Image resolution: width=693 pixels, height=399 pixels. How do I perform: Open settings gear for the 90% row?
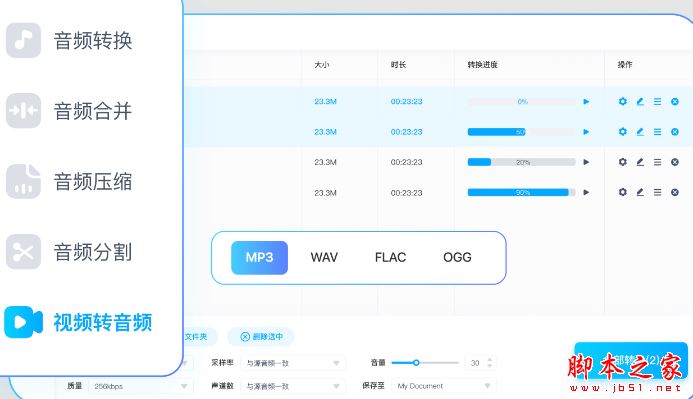pyautogui.click(x=622, y=192)
